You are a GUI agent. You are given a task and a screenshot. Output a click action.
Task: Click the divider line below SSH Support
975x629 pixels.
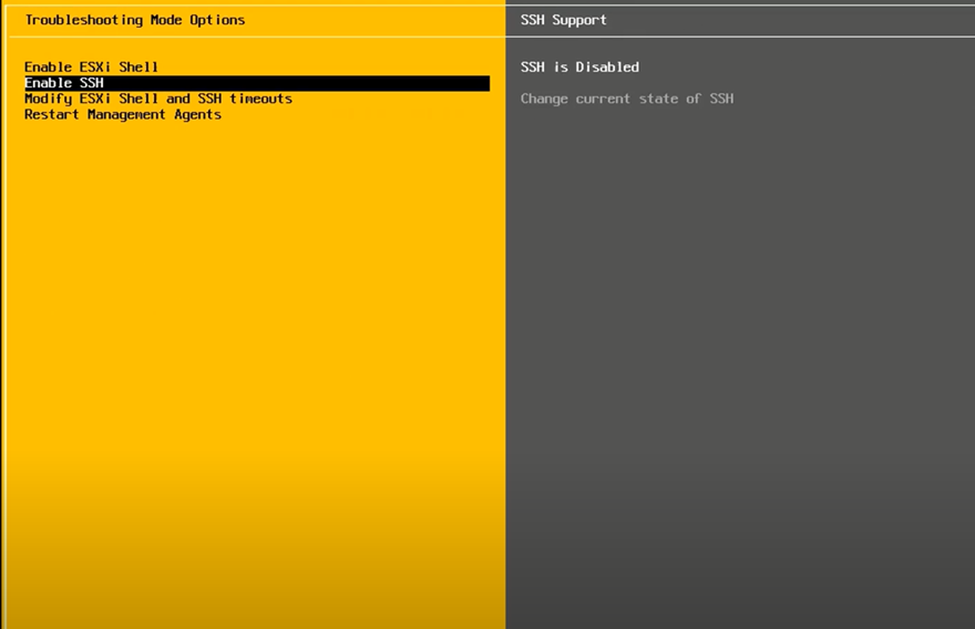(x=740, y=37)
